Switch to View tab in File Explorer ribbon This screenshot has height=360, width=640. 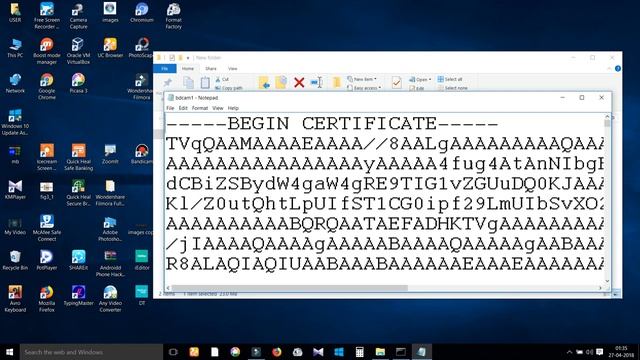[x=233, y=69]
